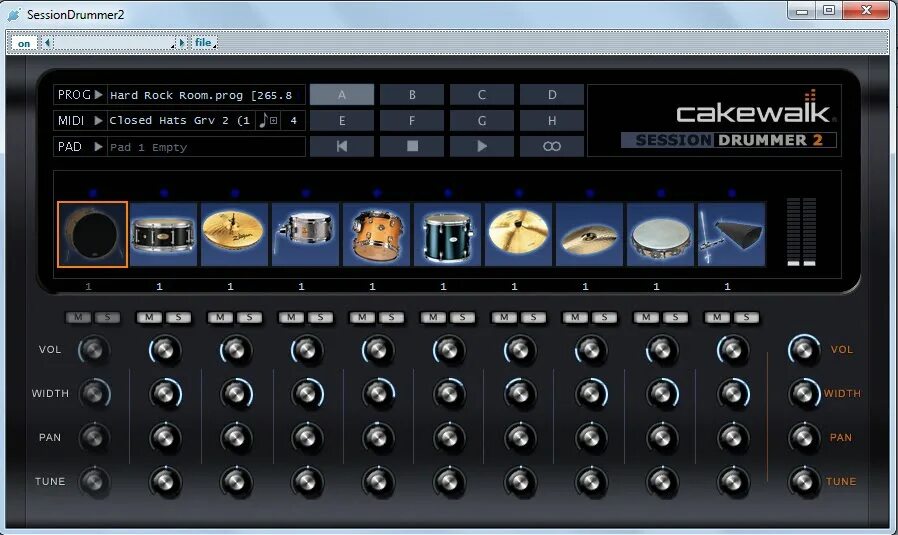Click the stop playback button
The image size is (898, 535).
coord(412,147)
